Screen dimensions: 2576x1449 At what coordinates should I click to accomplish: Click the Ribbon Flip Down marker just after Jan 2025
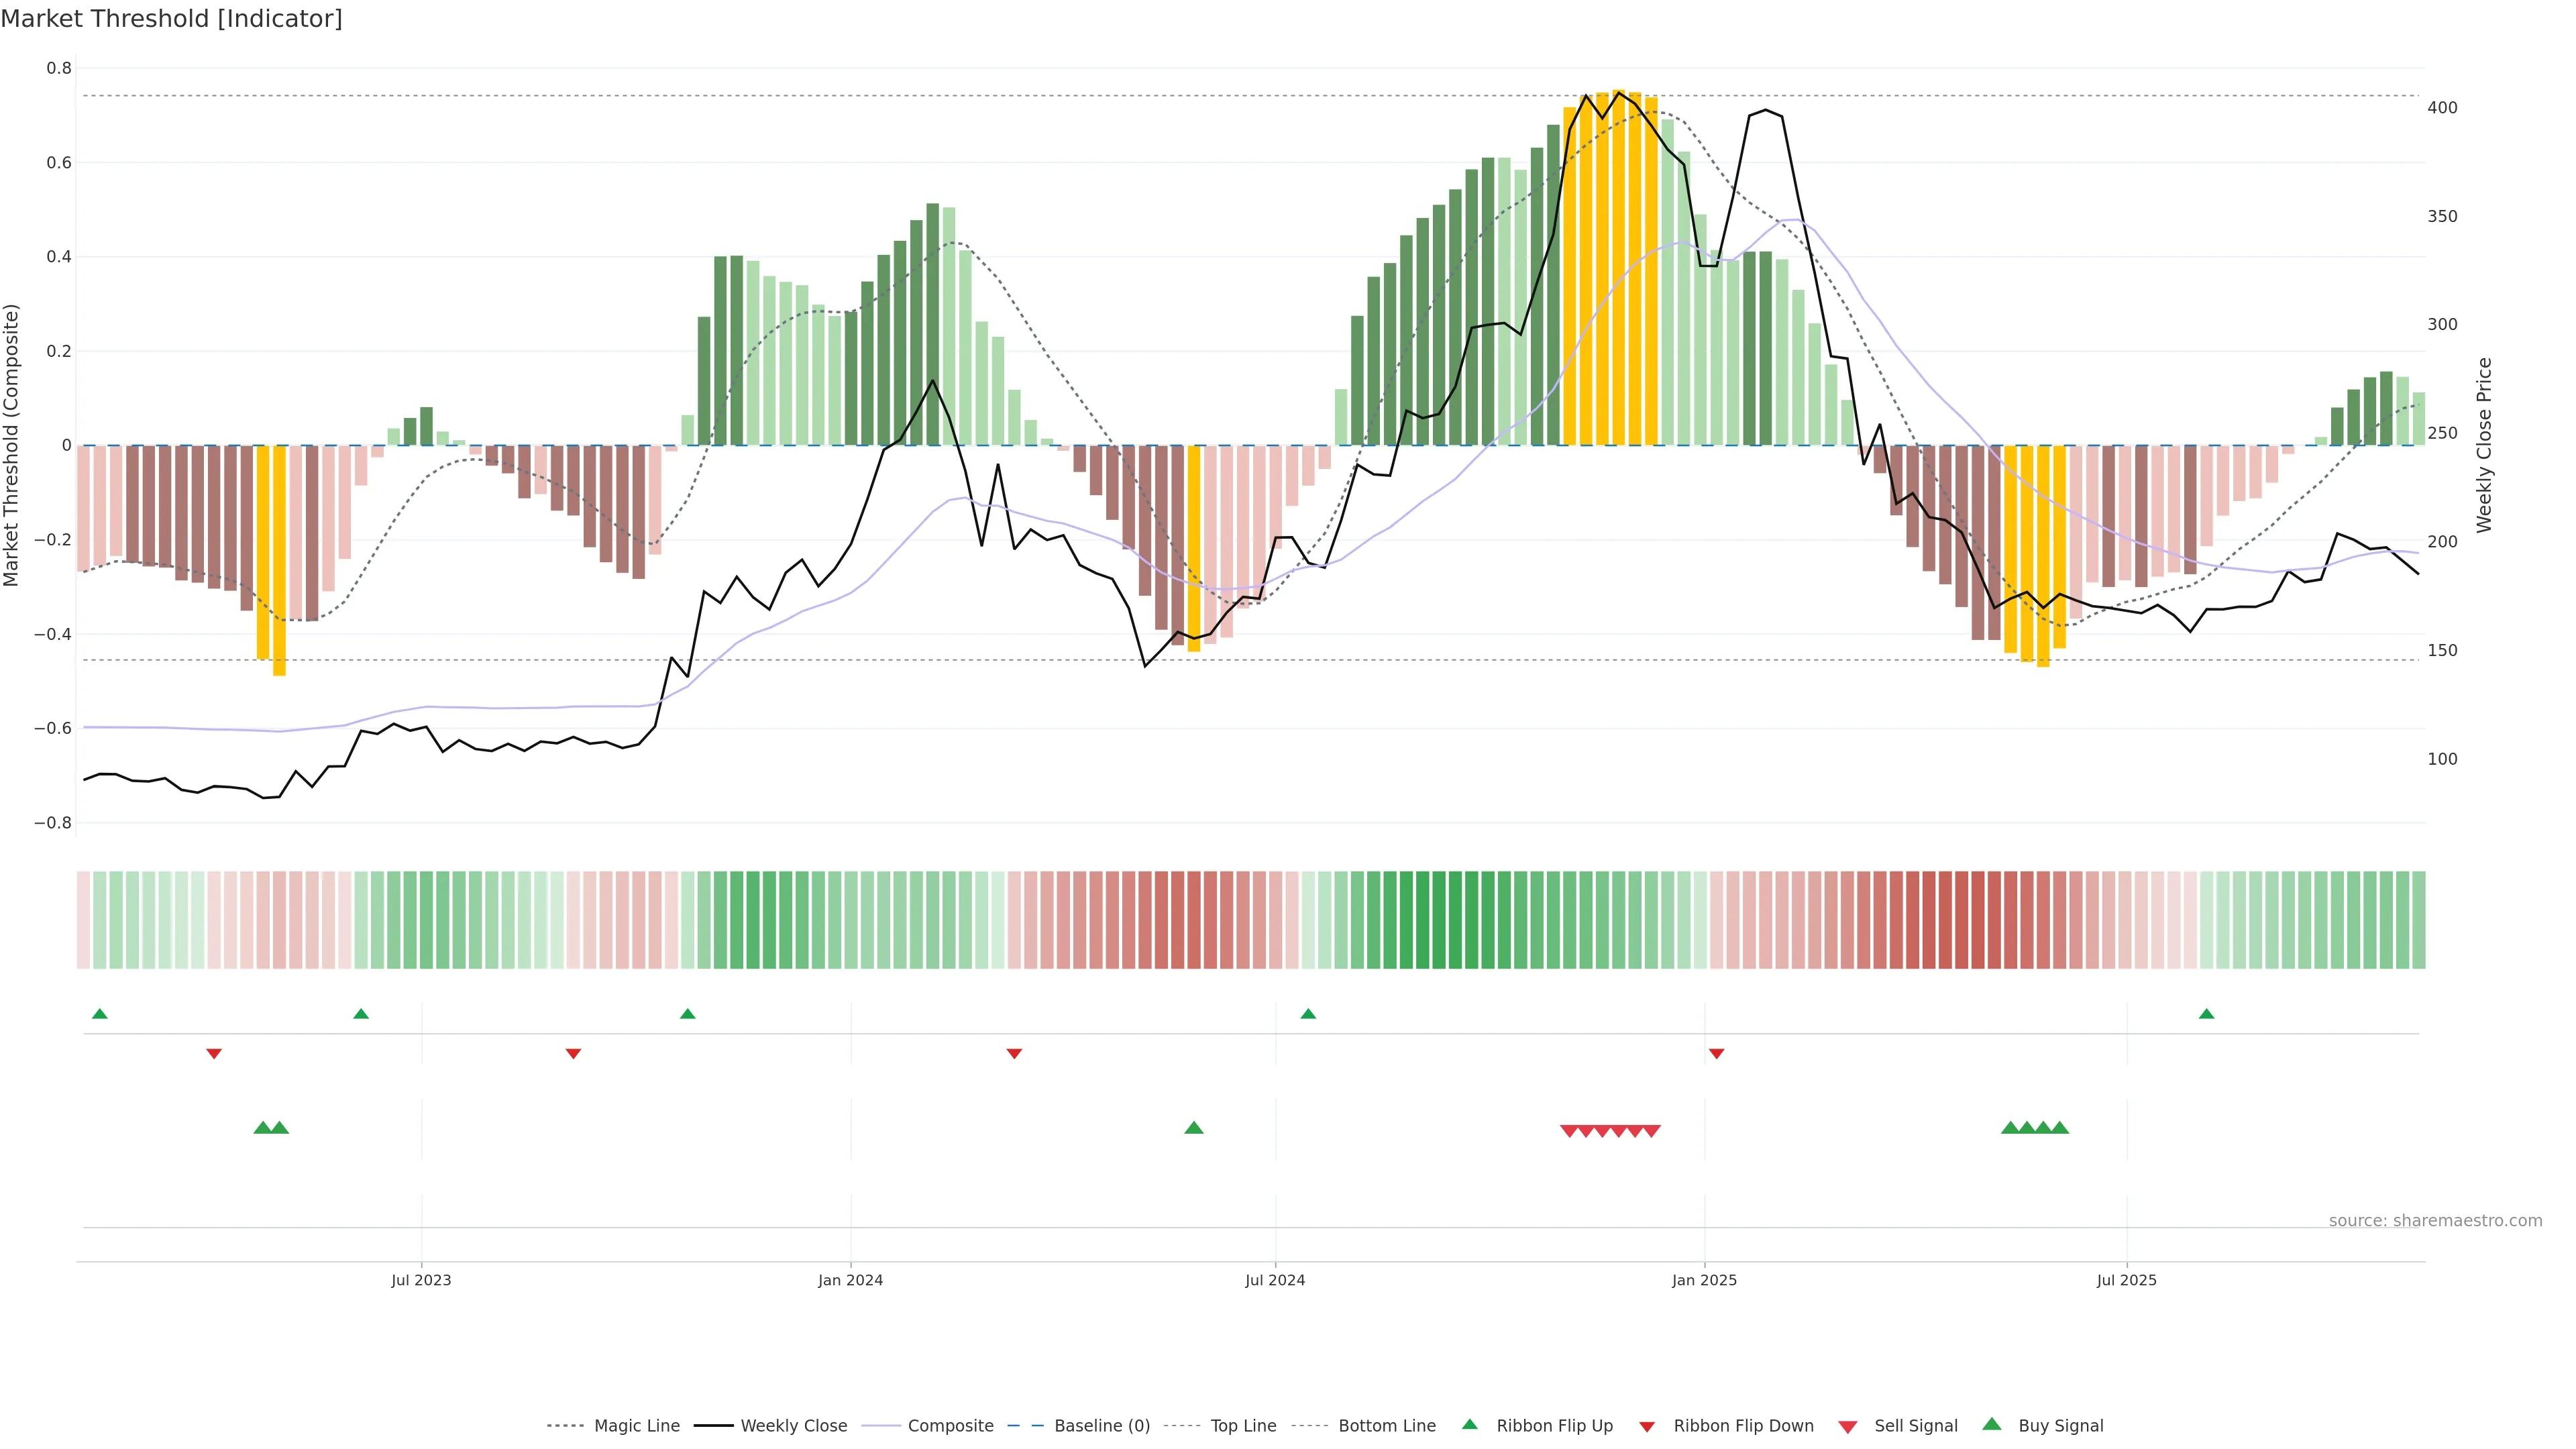(x=1717, y=1053)
